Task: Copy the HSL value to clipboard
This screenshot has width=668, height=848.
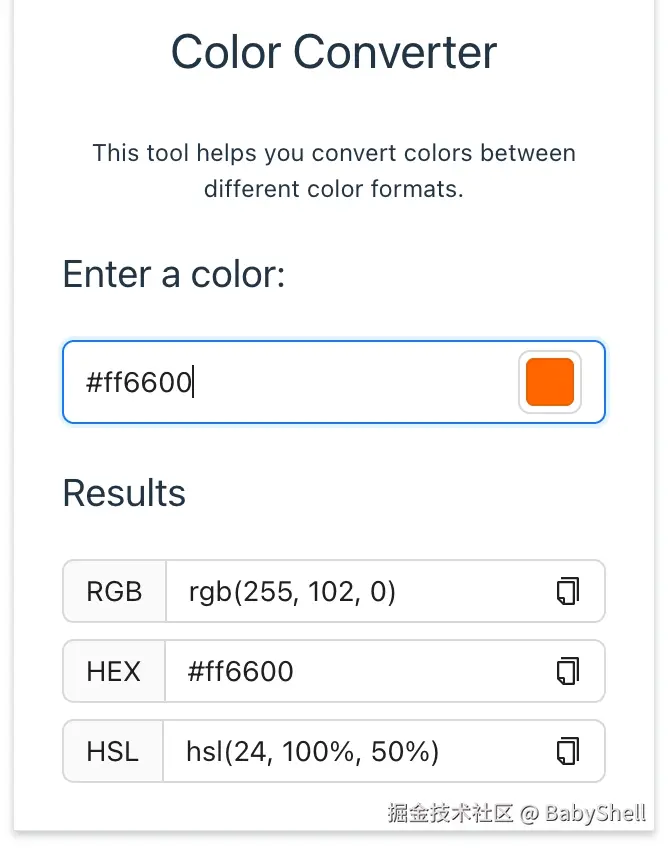Action: 567,751
